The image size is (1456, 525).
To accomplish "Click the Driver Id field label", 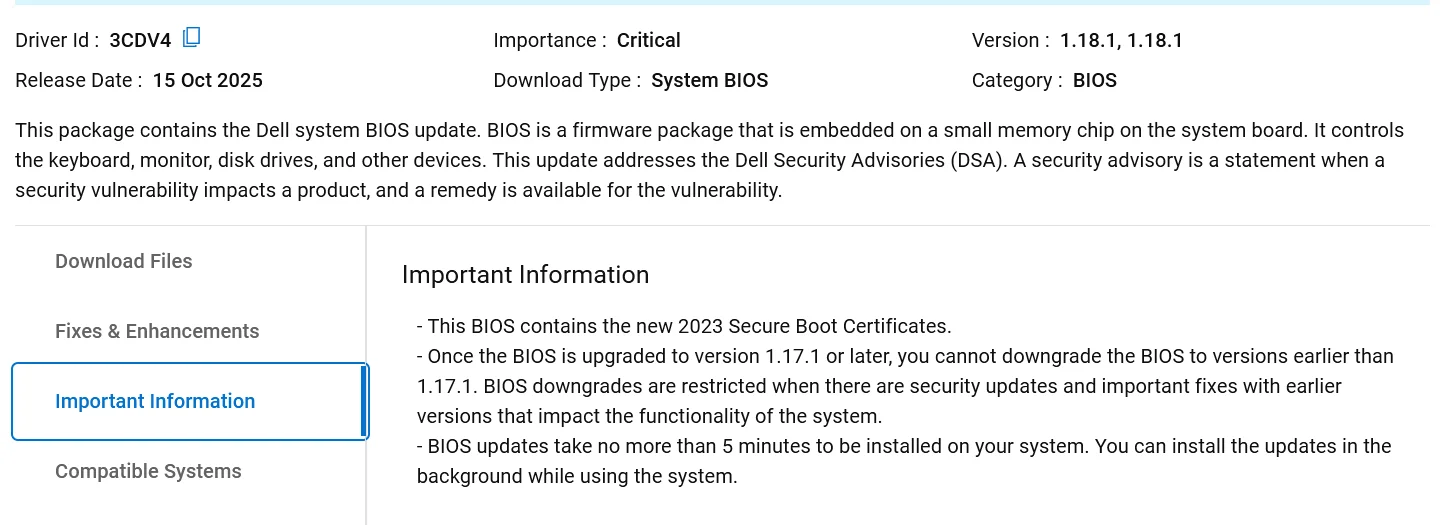I will (57, 40).
